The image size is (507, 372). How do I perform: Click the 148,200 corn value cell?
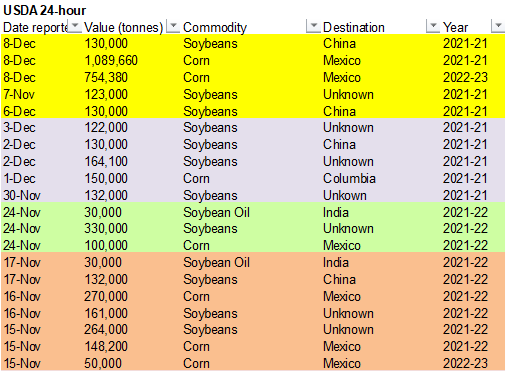coord(106,346)
